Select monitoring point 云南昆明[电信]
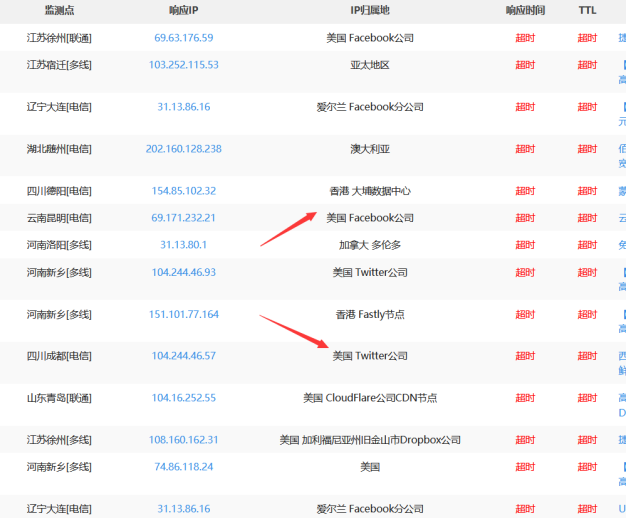This screenshot has width=626, height=518. (59, 218)
